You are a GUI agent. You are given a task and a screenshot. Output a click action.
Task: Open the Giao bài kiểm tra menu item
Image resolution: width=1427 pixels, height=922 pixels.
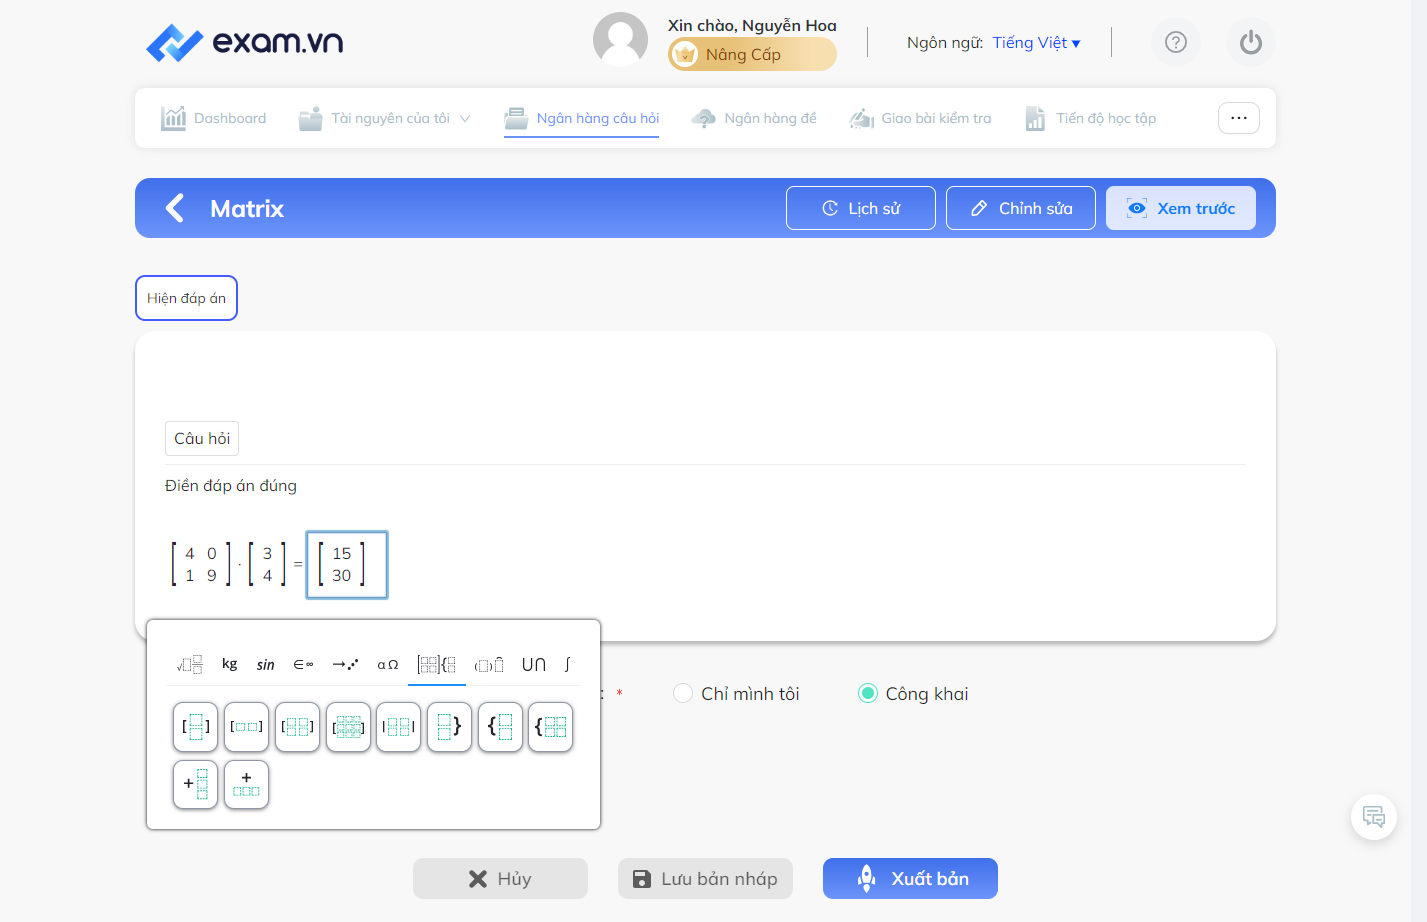[921, 118]
